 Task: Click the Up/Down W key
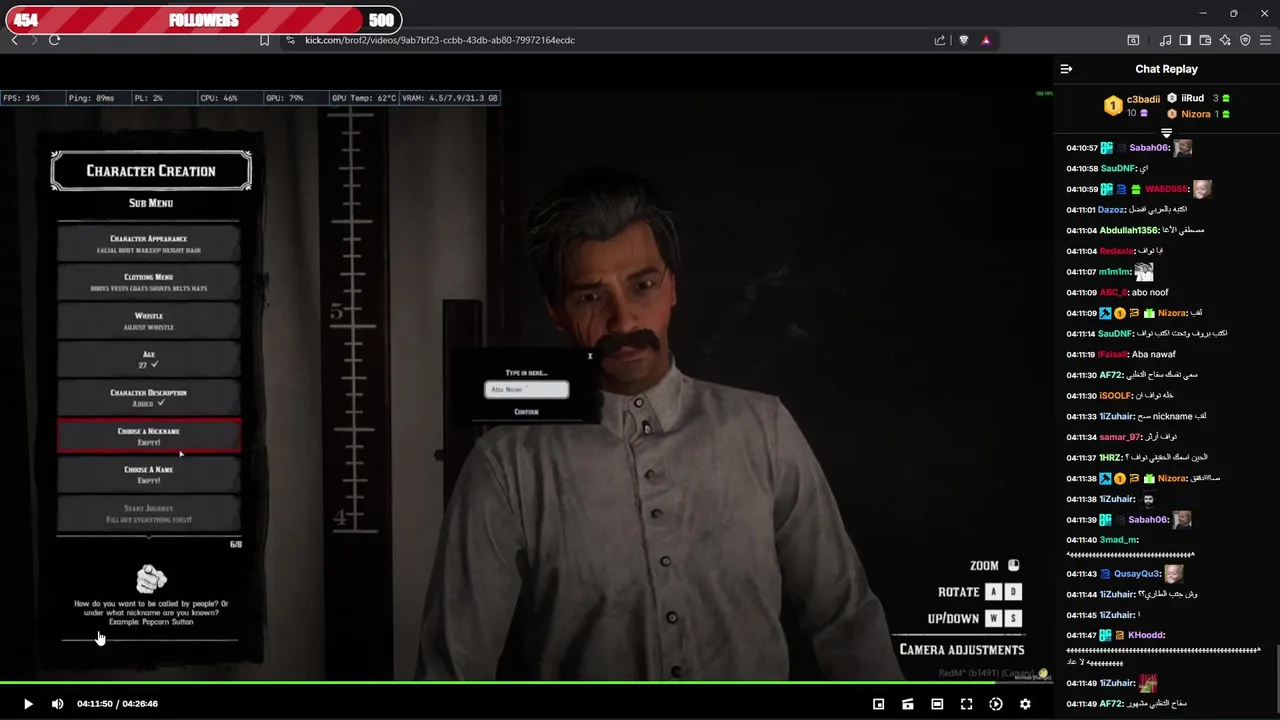(x=993, y=618)
